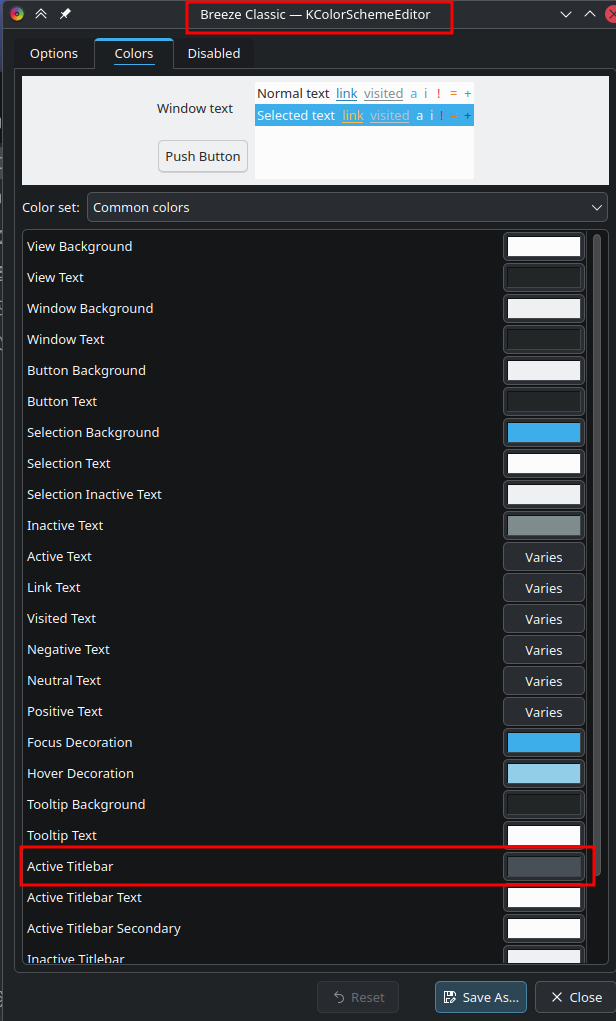This screenshot has width=616, height=1021.
Task: Pick the Window Text color swatch
Action: (544, 340)
